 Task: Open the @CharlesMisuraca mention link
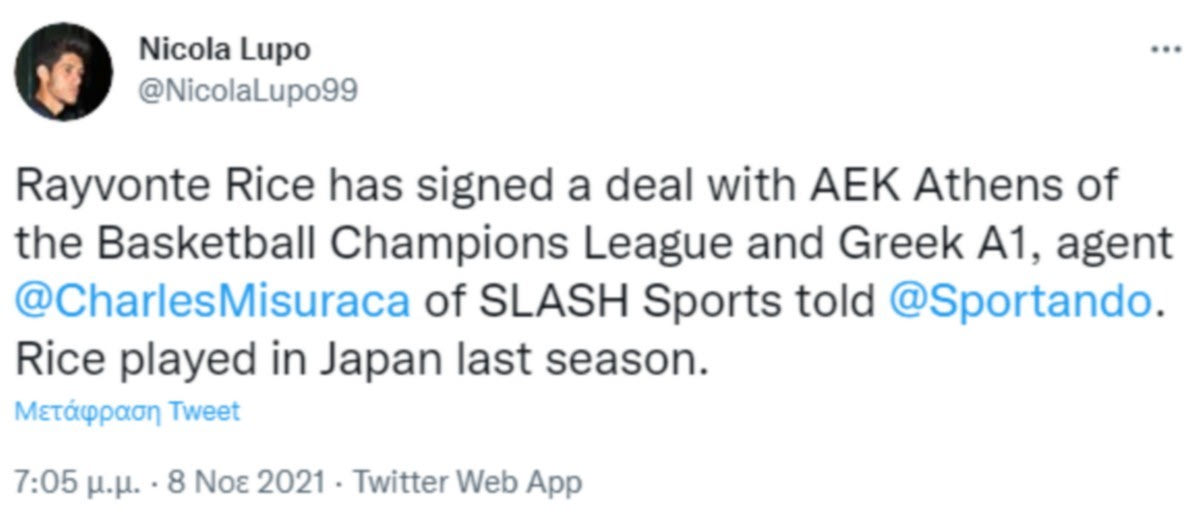pos(214,301)
